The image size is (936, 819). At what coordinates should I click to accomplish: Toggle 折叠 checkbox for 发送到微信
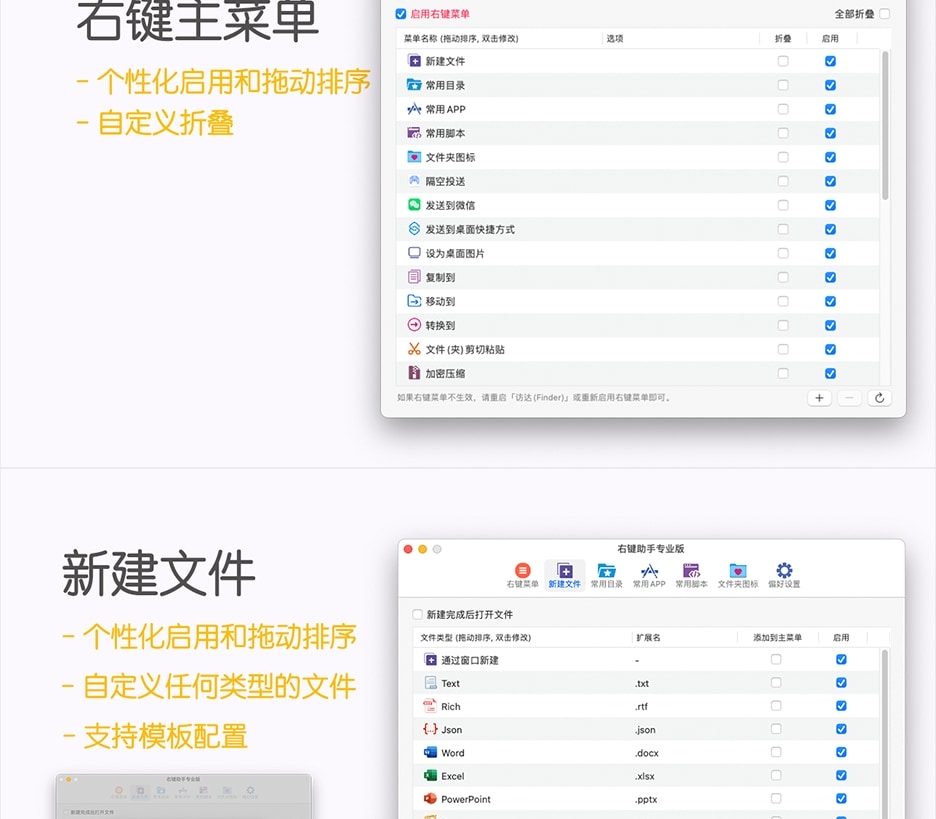pos(783,205)
